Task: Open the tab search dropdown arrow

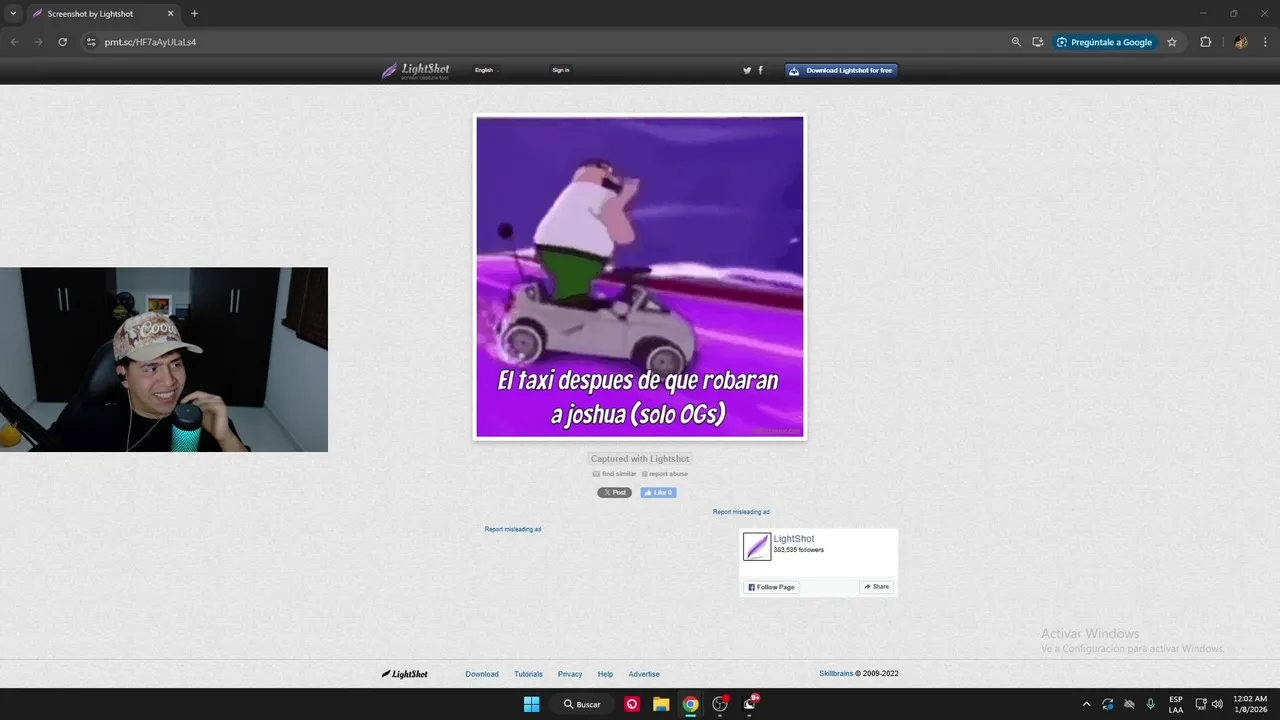Action: coord(12,14)
